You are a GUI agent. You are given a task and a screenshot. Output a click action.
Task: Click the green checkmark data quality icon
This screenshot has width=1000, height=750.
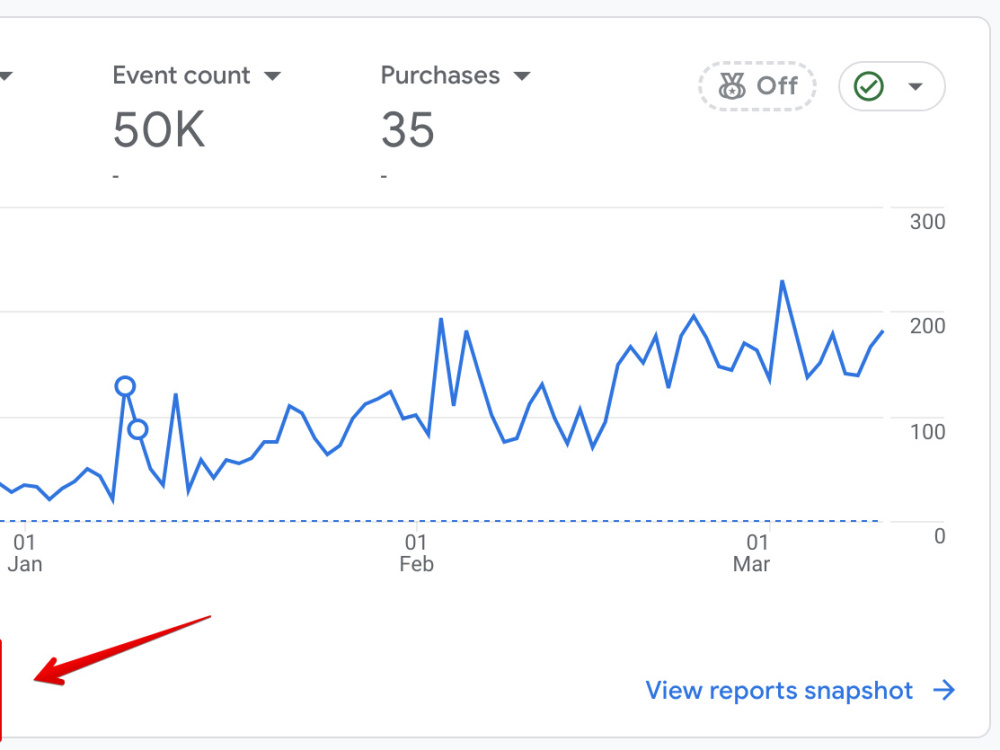pos(869,86)
